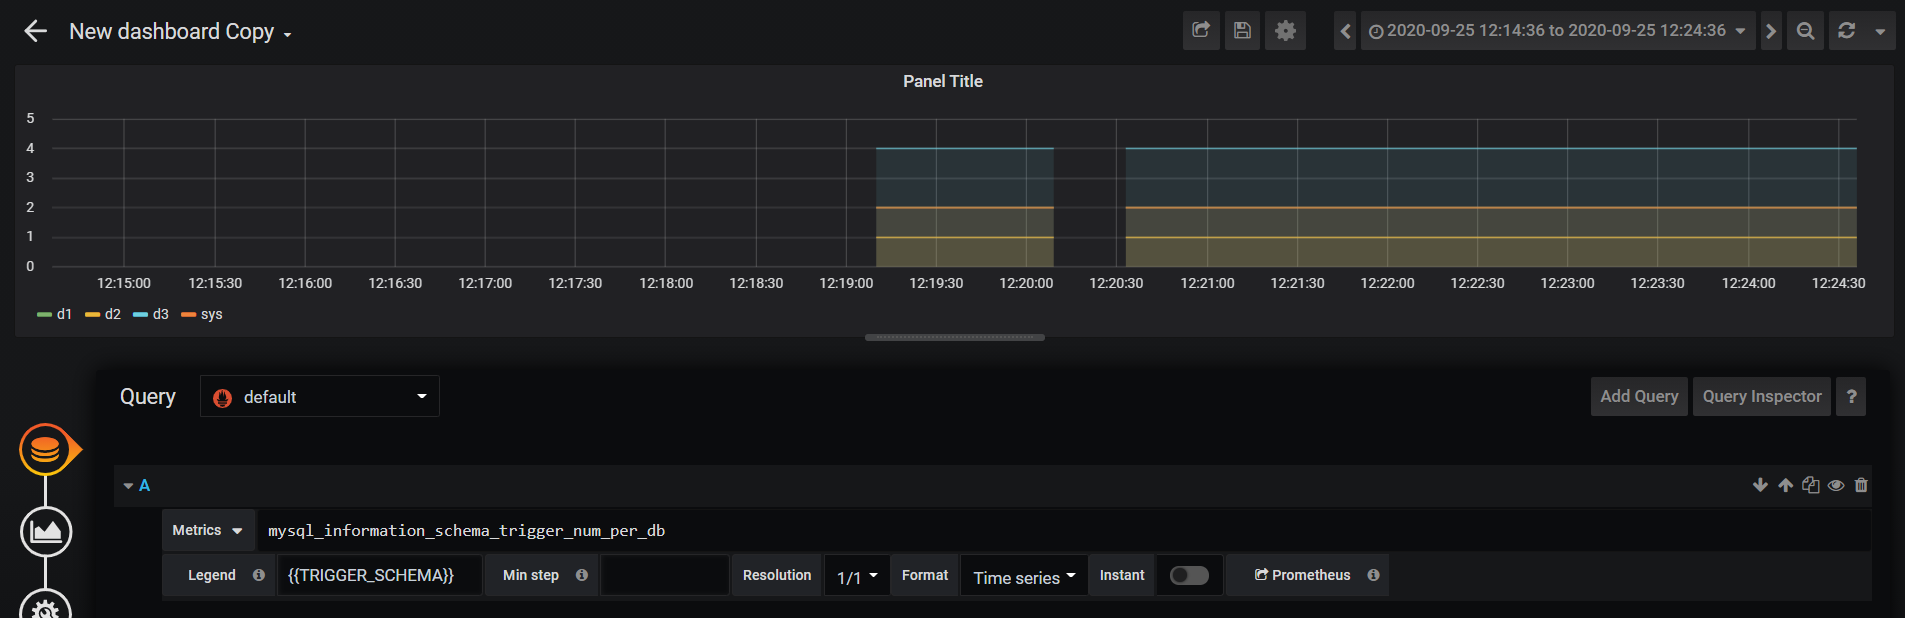Open the Metrics dropdown

(x=208, y=530)
